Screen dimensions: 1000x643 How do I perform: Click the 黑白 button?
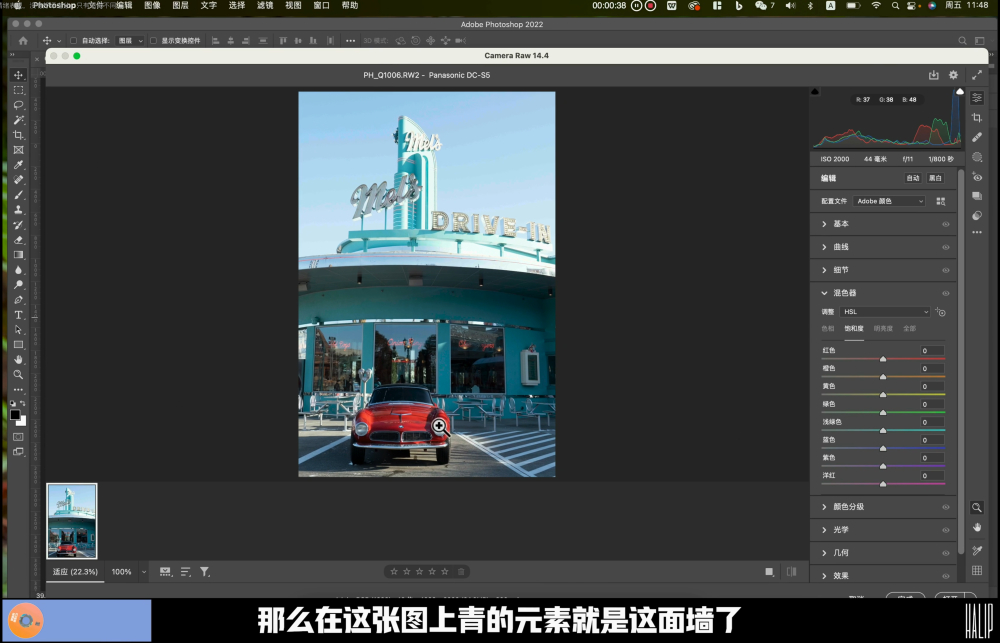pos(935,178)
